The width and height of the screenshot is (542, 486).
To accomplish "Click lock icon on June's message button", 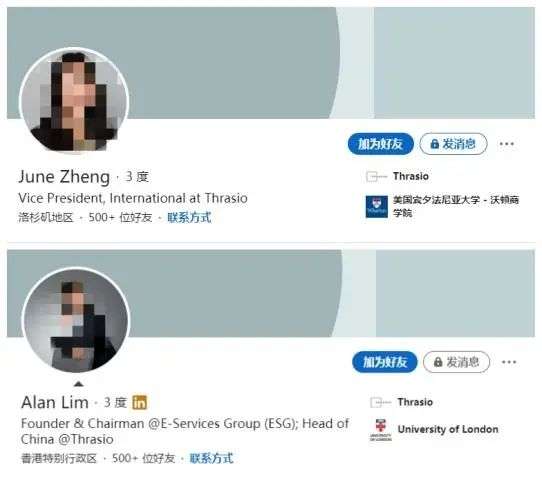I will point(434,144).
